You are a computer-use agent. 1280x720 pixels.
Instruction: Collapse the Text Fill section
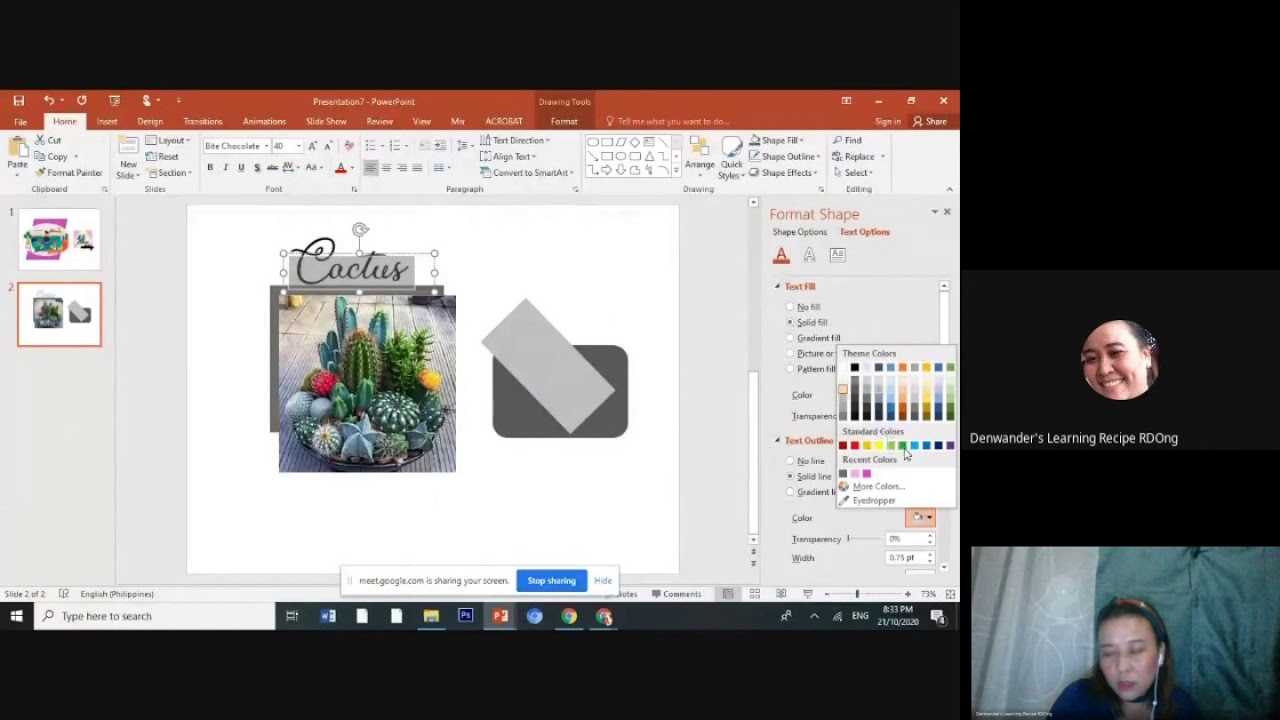point(777,287)
